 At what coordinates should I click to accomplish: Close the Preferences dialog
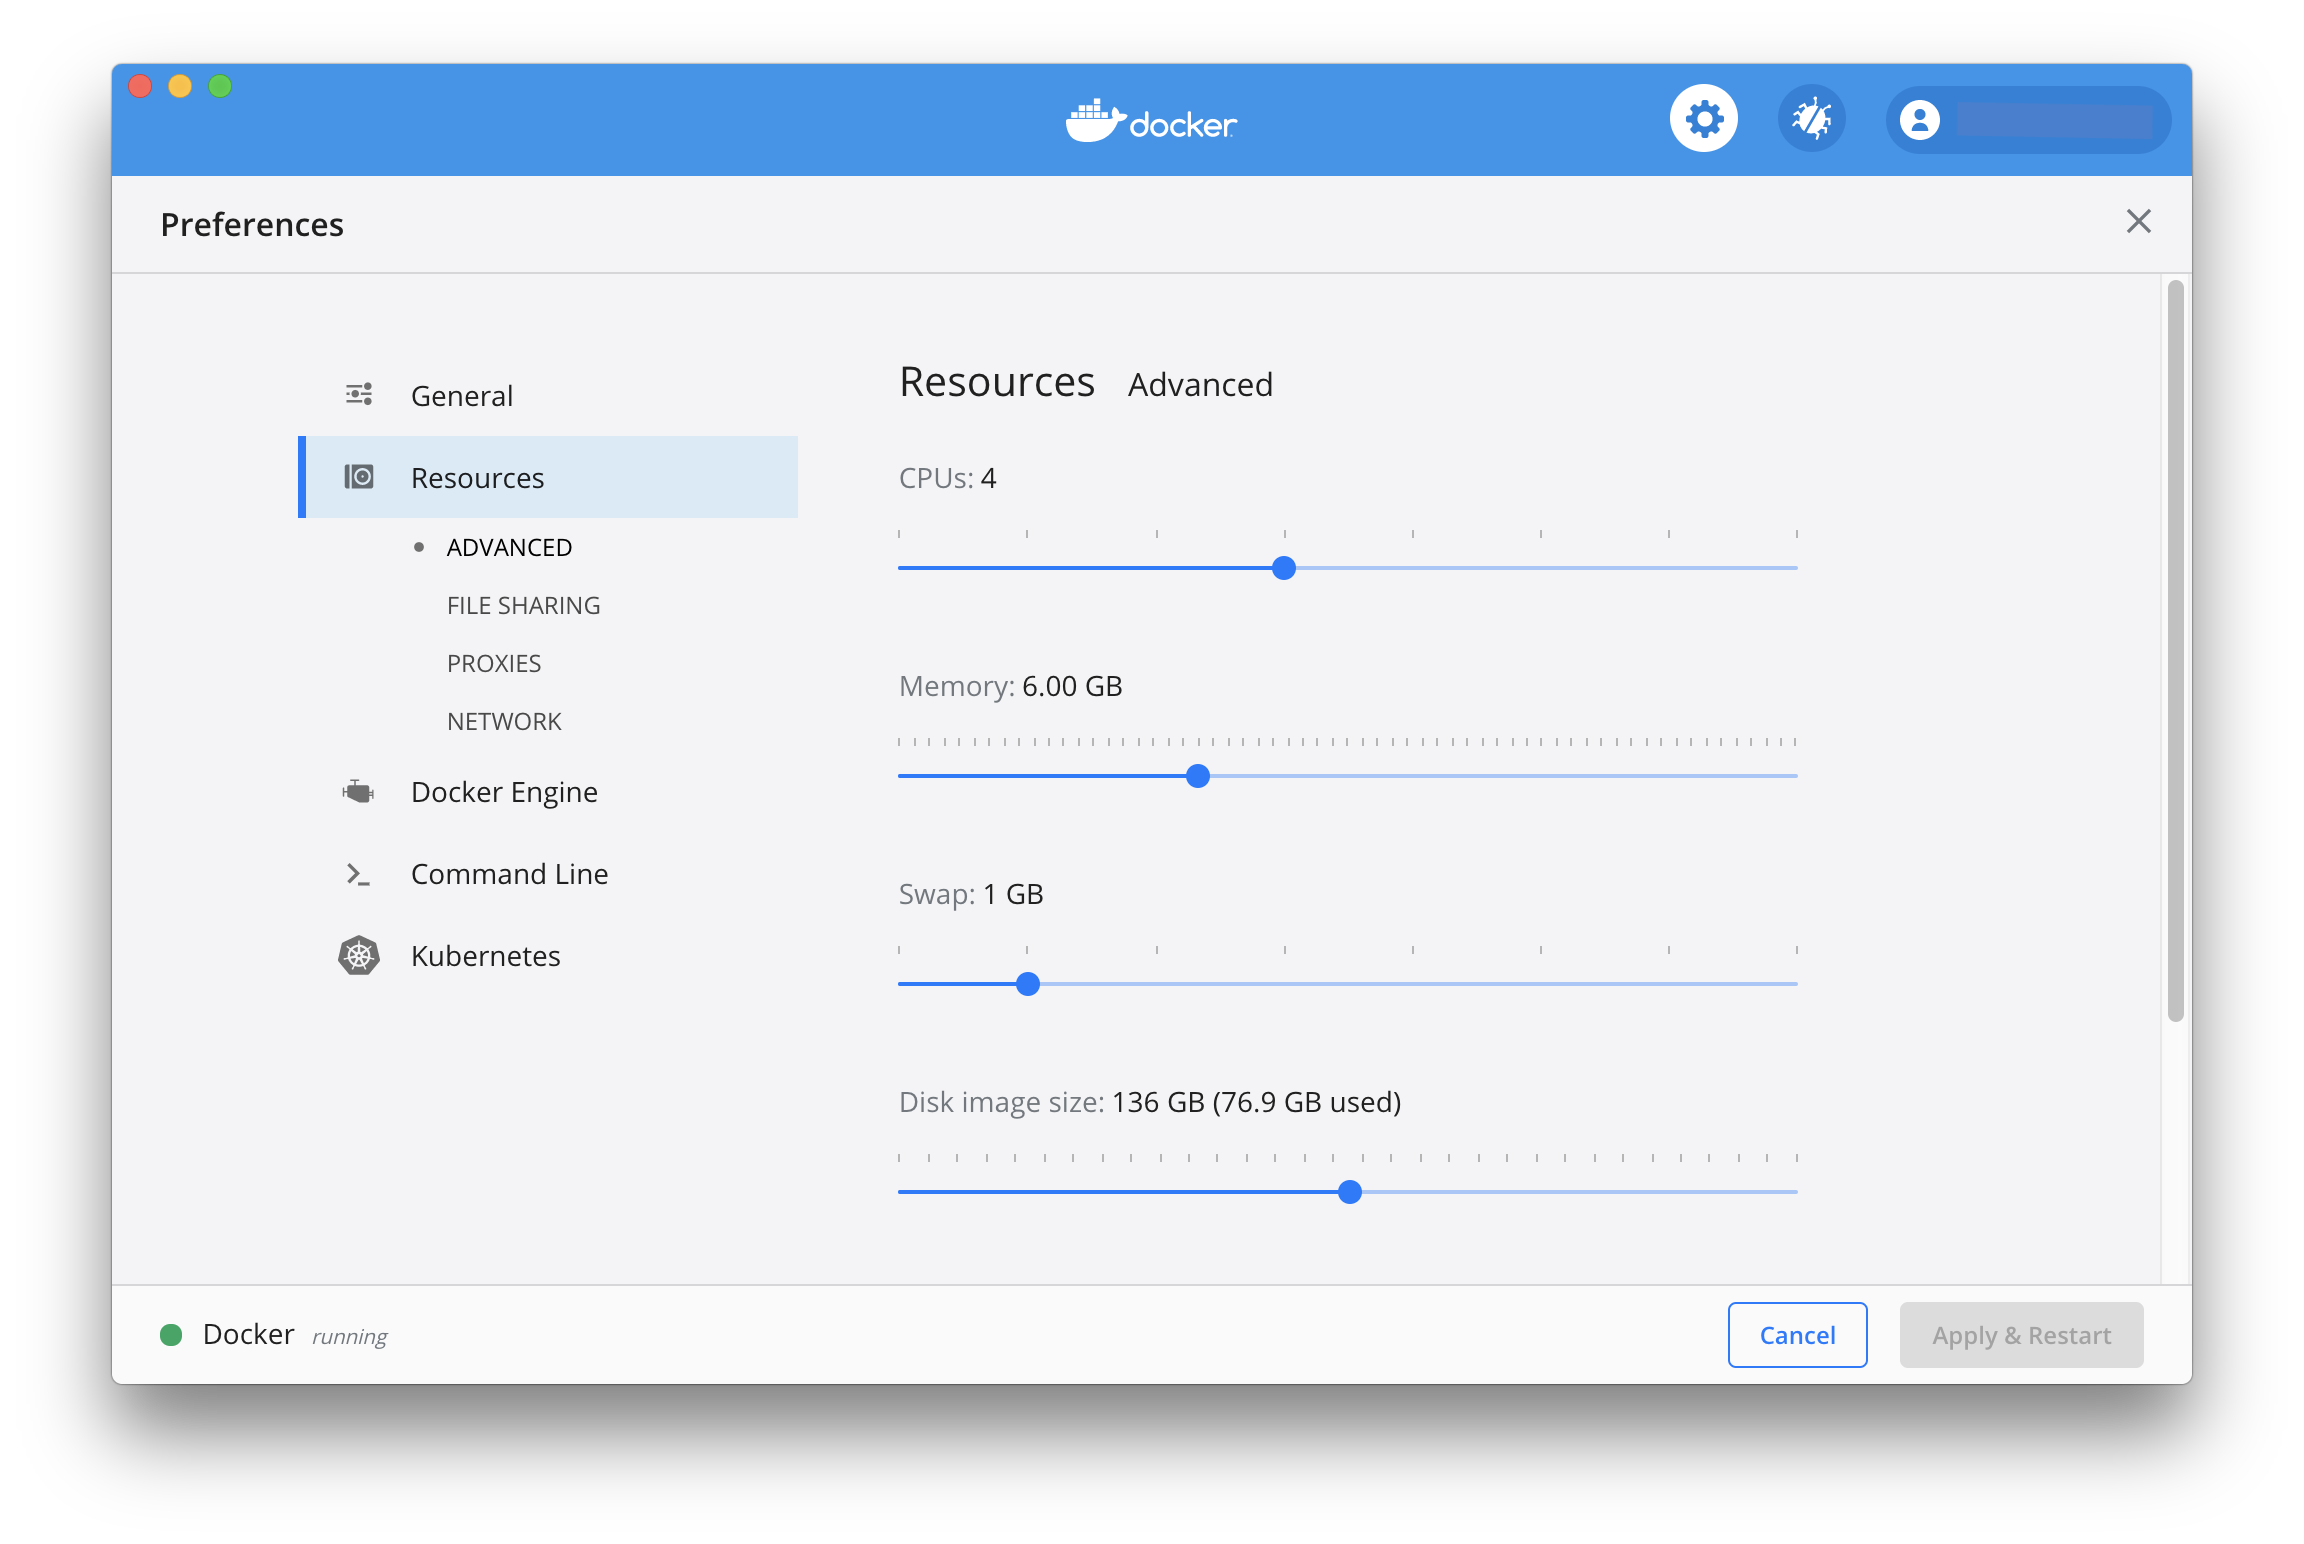2139,222
